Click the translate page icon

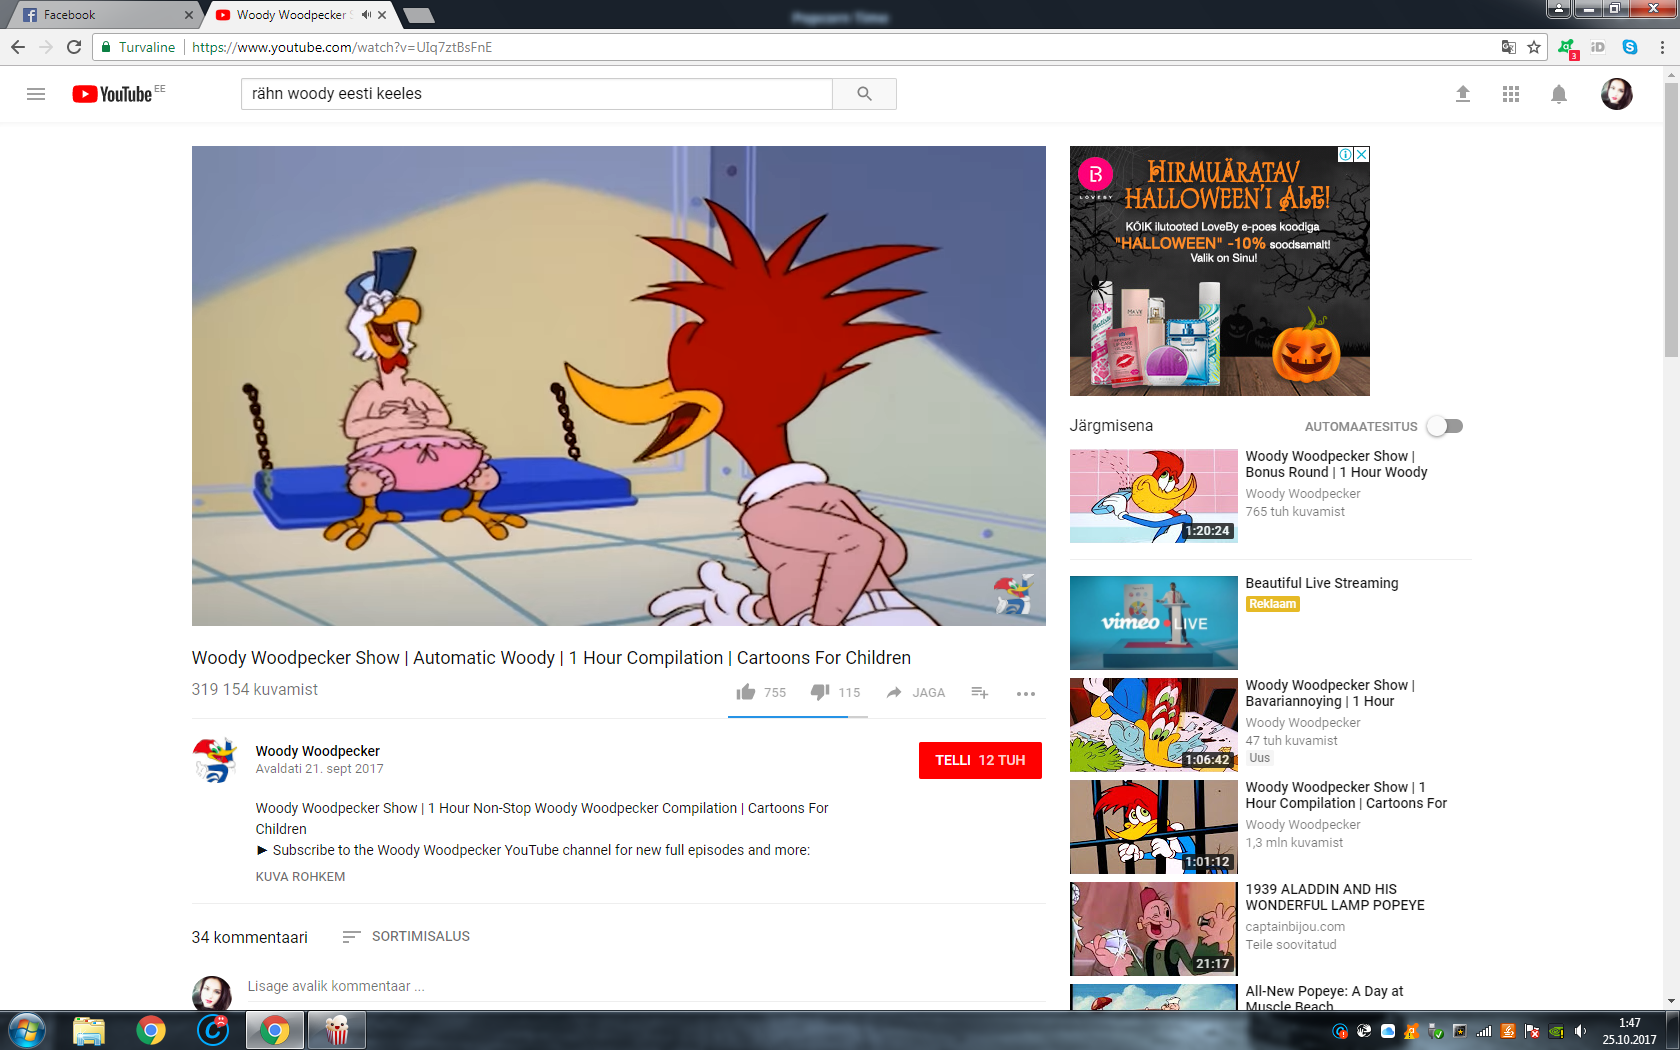1509,47
